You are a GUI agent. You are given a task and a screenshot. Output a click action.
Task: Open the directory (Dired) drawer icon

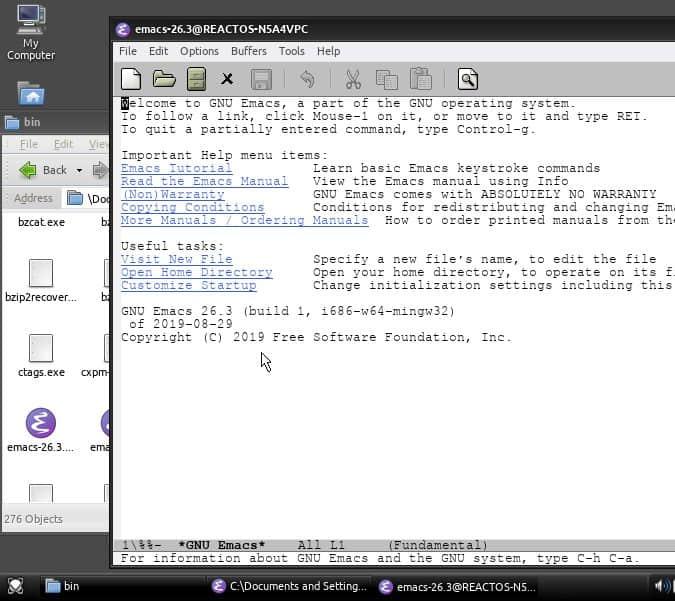click(x=196, y=78)
